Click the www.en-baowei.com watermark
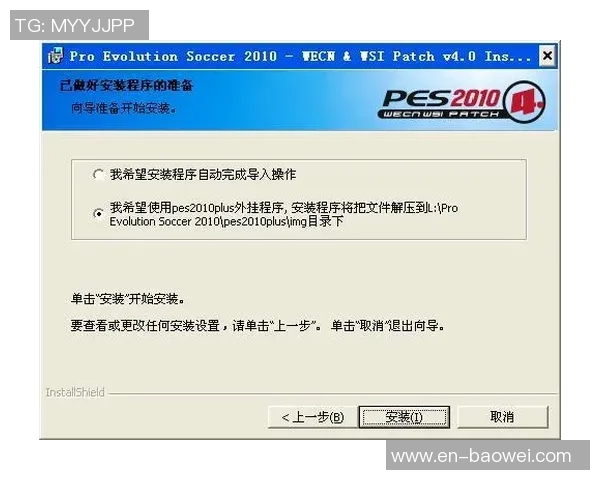Screen dimensions: 600x480 (x=481, y=456)
